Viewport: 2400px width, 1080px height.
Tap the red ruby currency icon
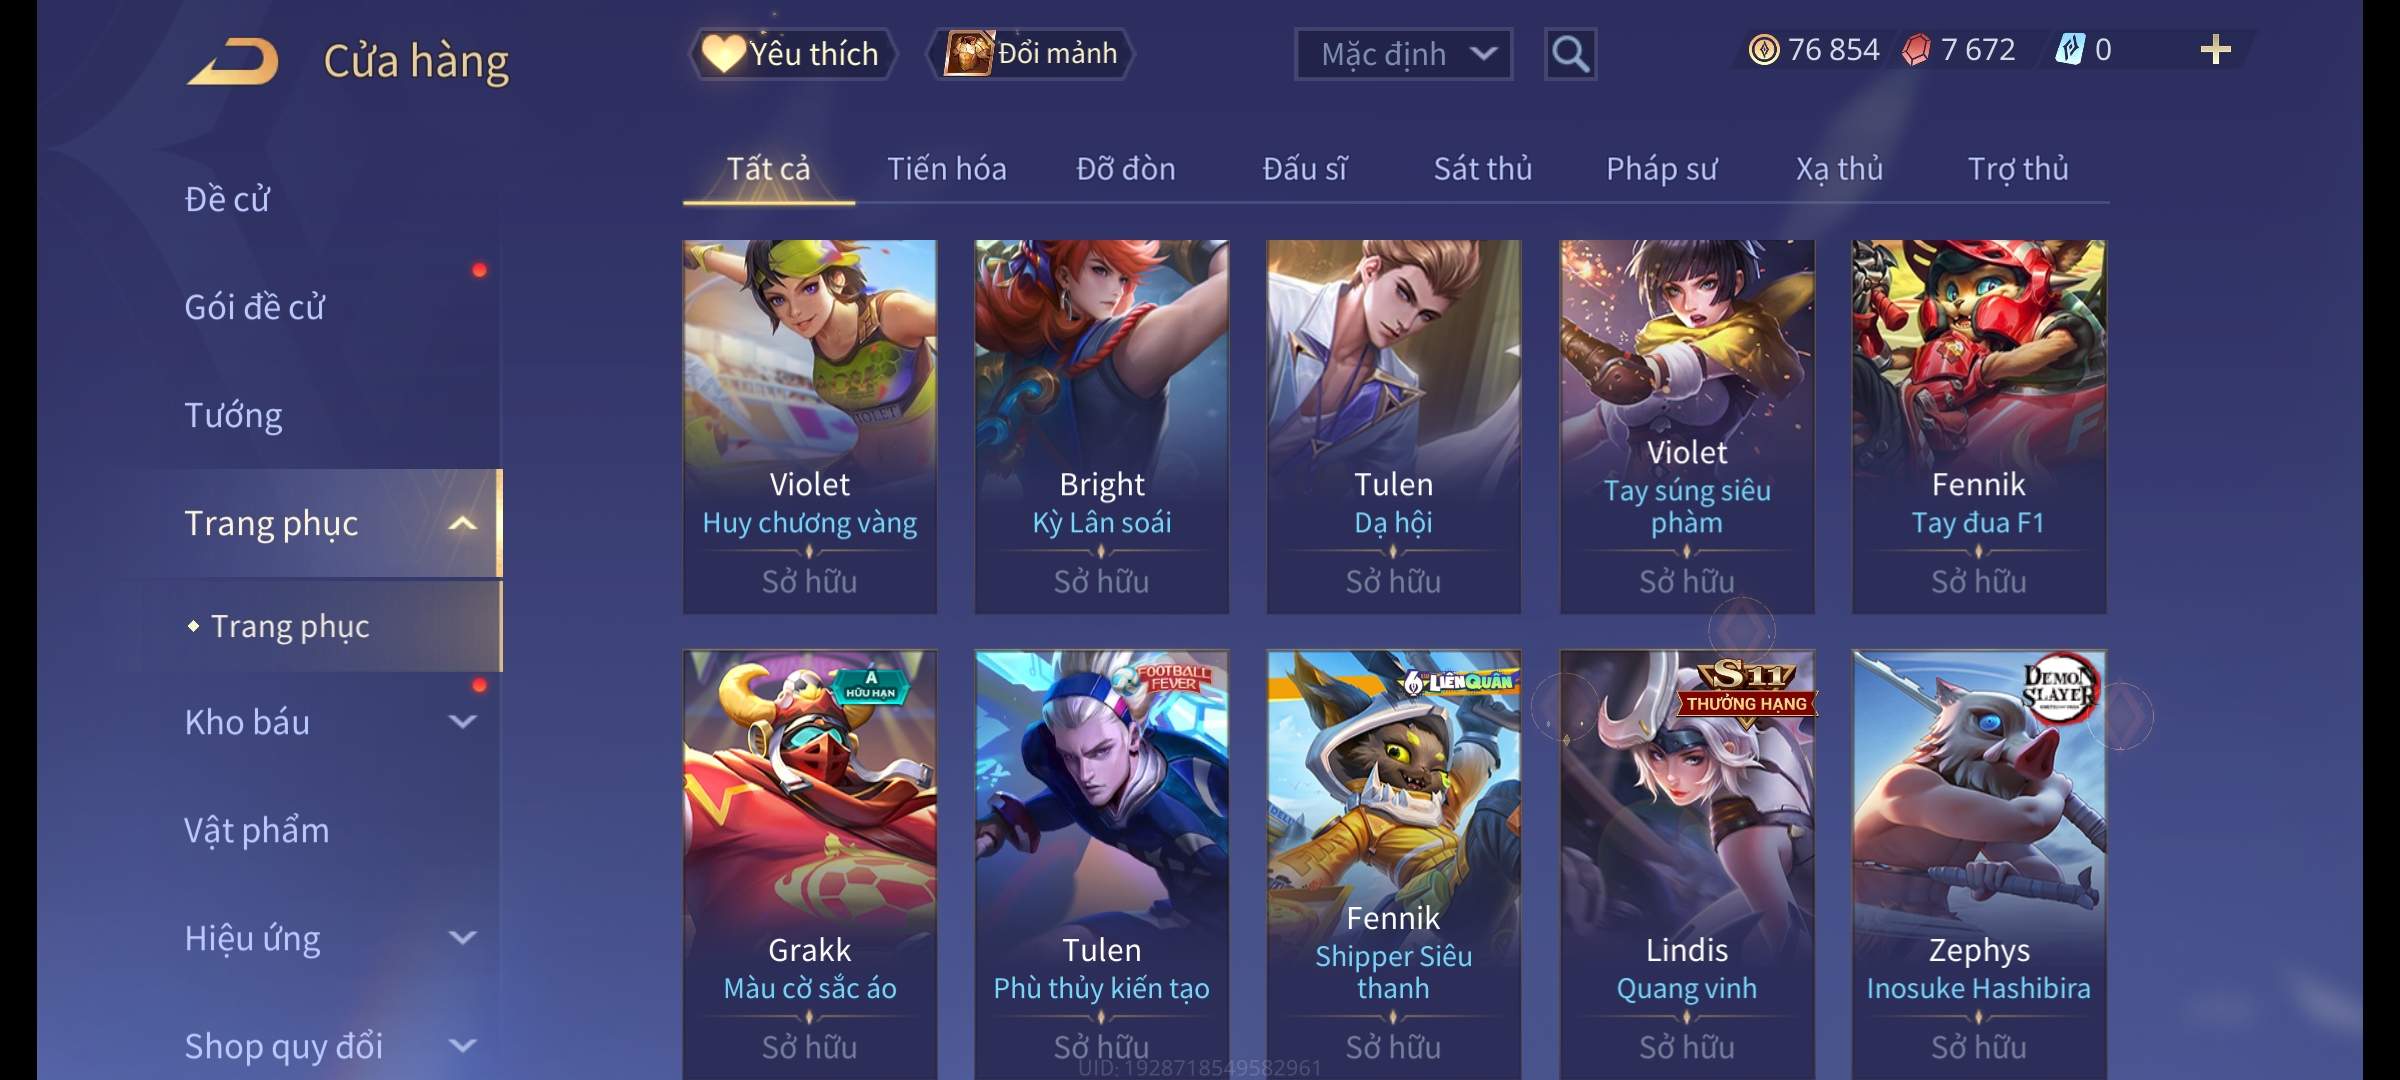point(1916,50)
